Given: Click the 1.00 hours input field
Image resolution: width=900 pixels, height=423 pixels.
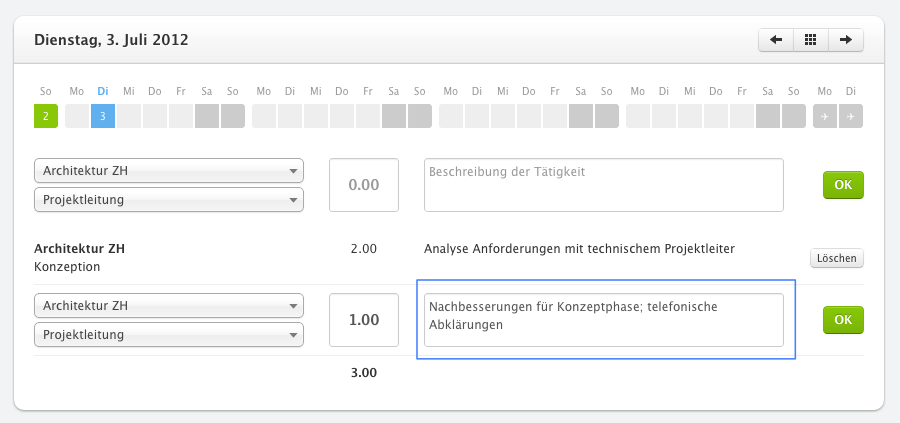Looking at the screenshot, I should (x=364, y=320).
